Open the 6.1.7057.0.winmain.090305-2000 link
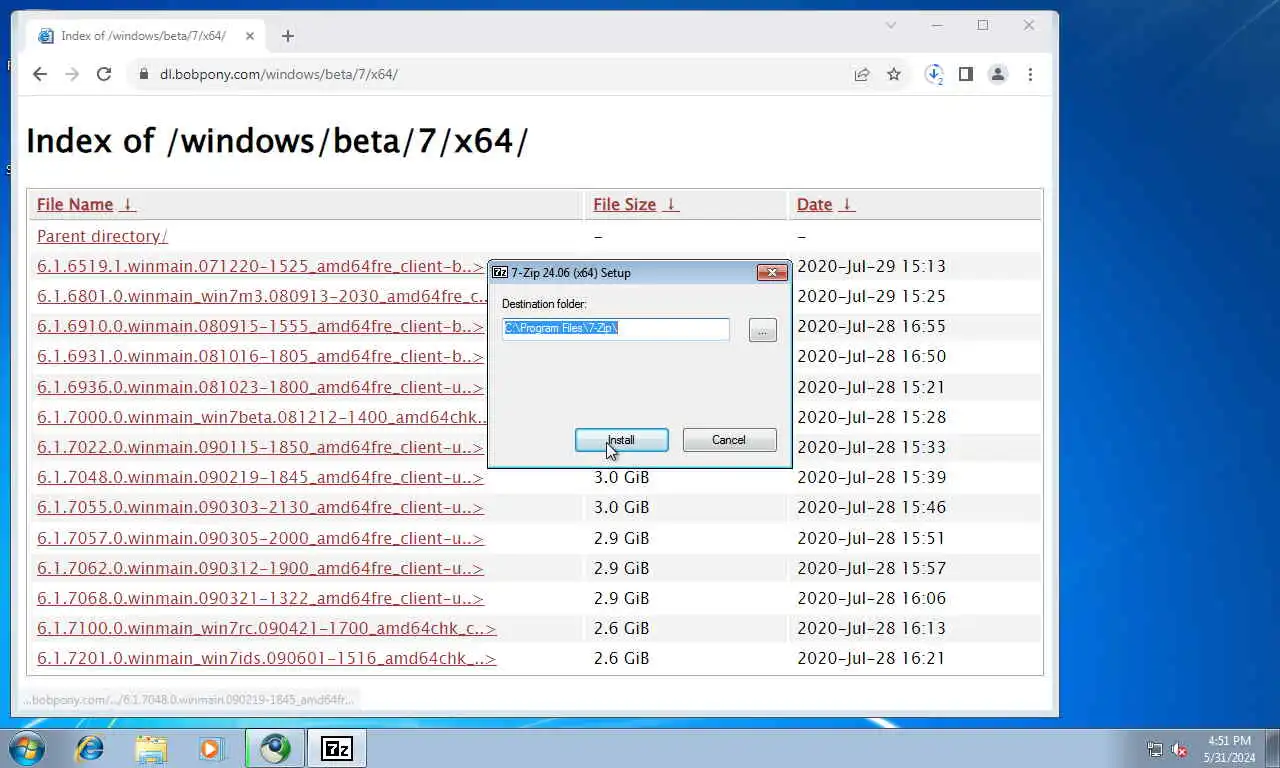Screen dimensions: 1280x768 pos(260,538)
